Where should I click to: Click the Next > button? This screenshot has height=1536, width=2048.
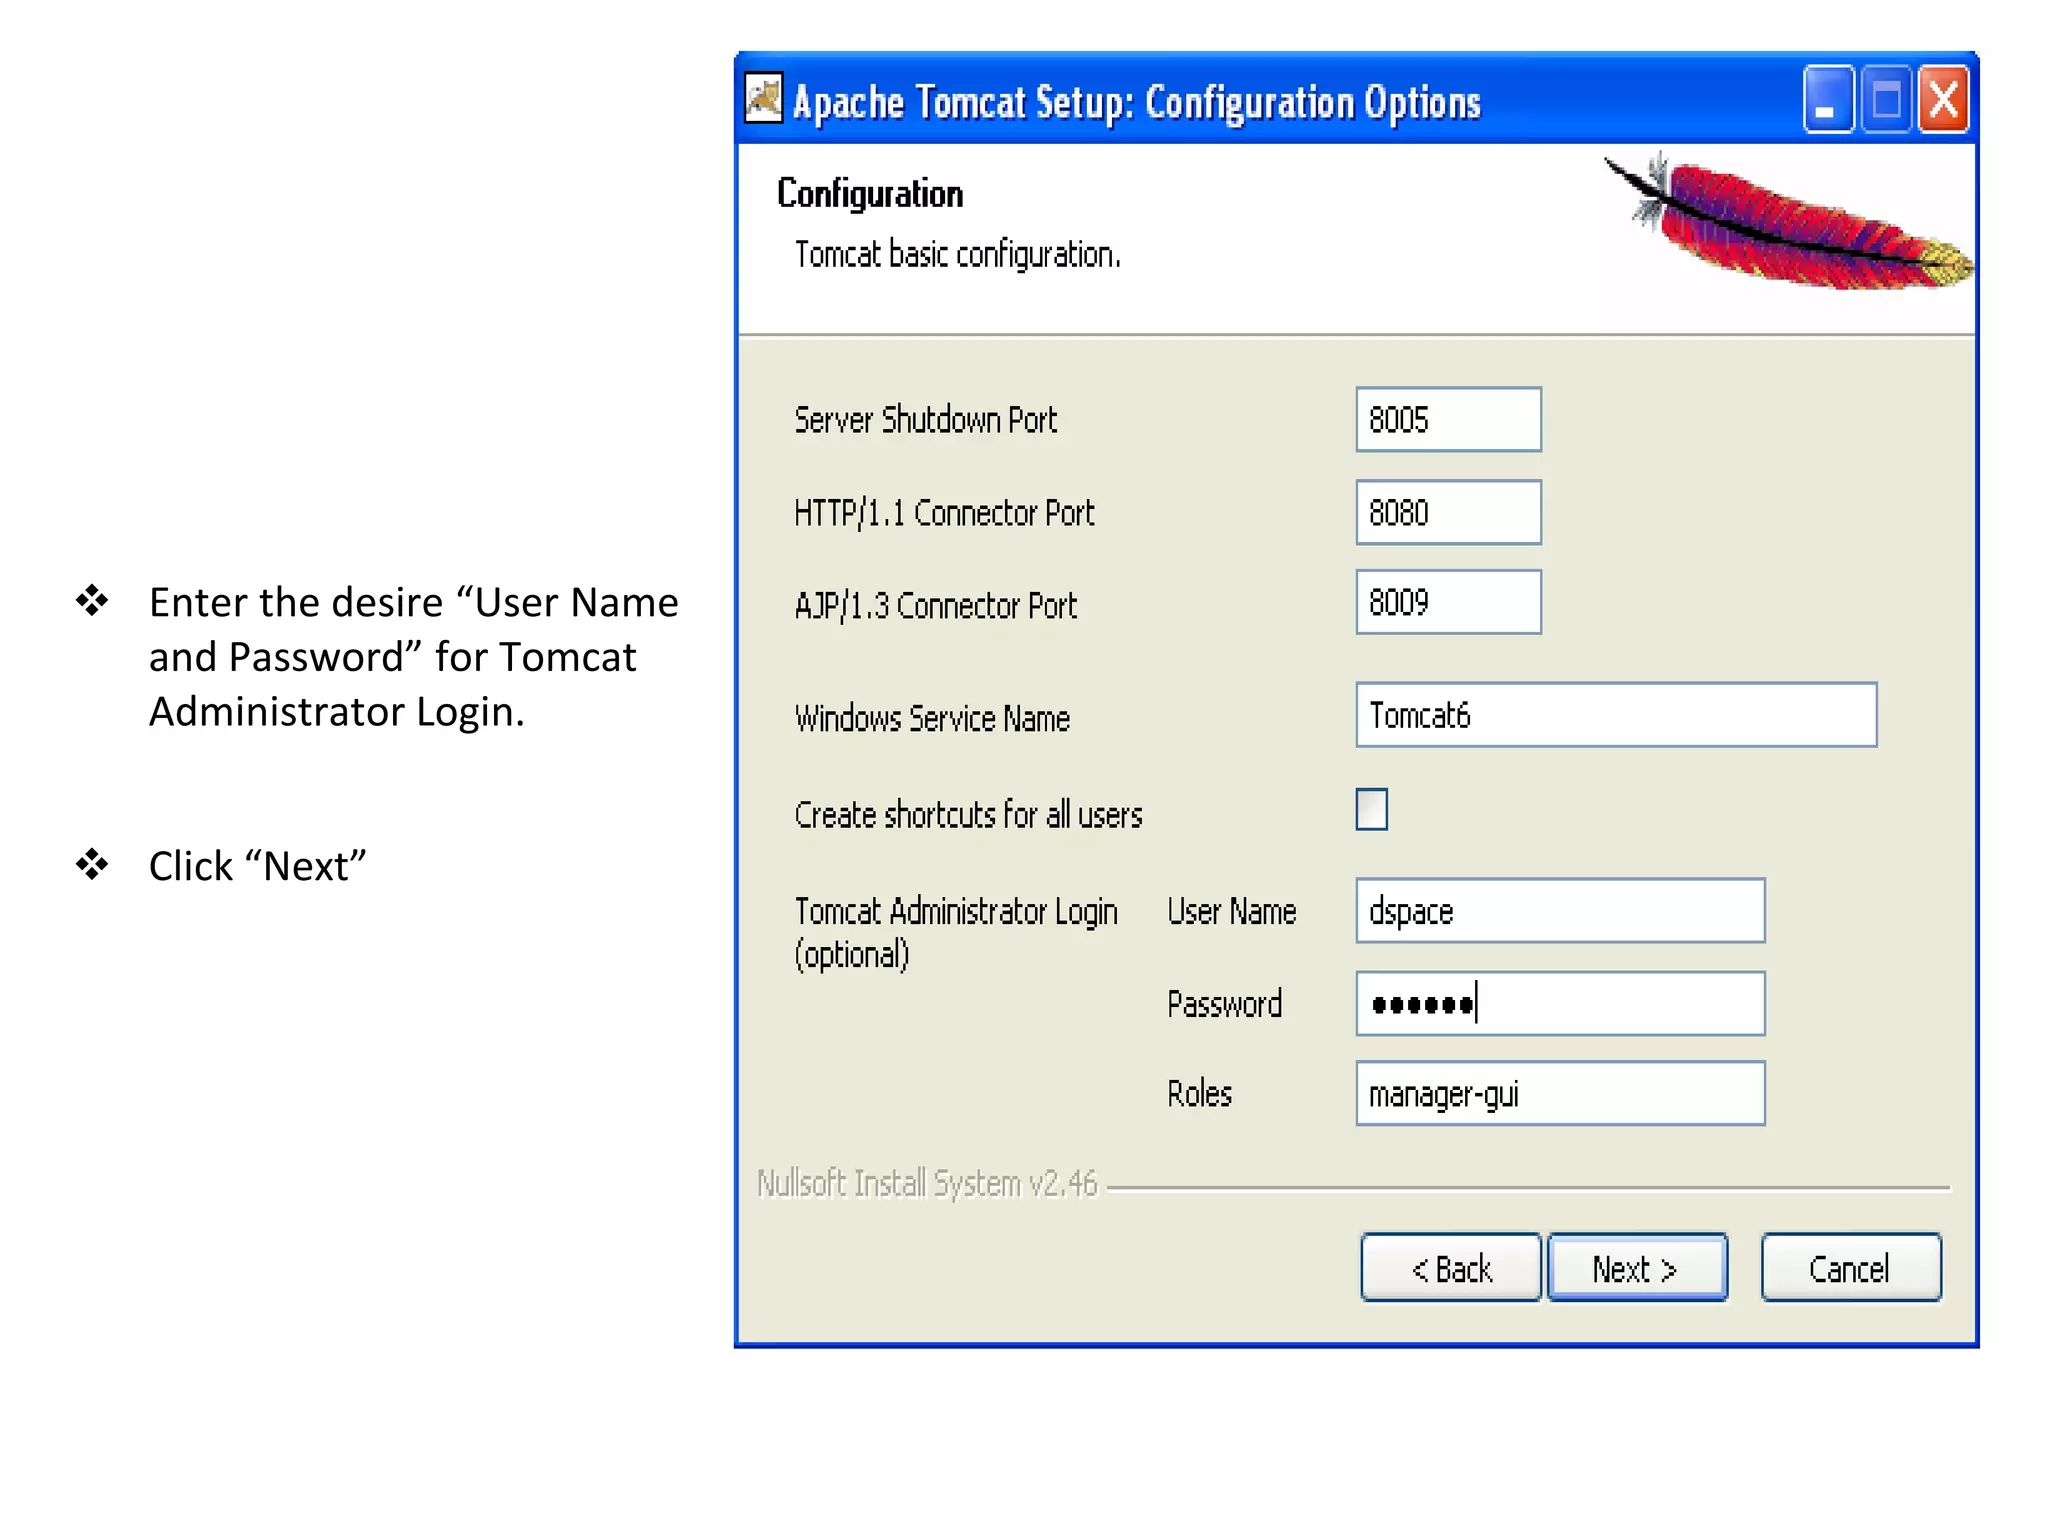coord(1637,1268)
